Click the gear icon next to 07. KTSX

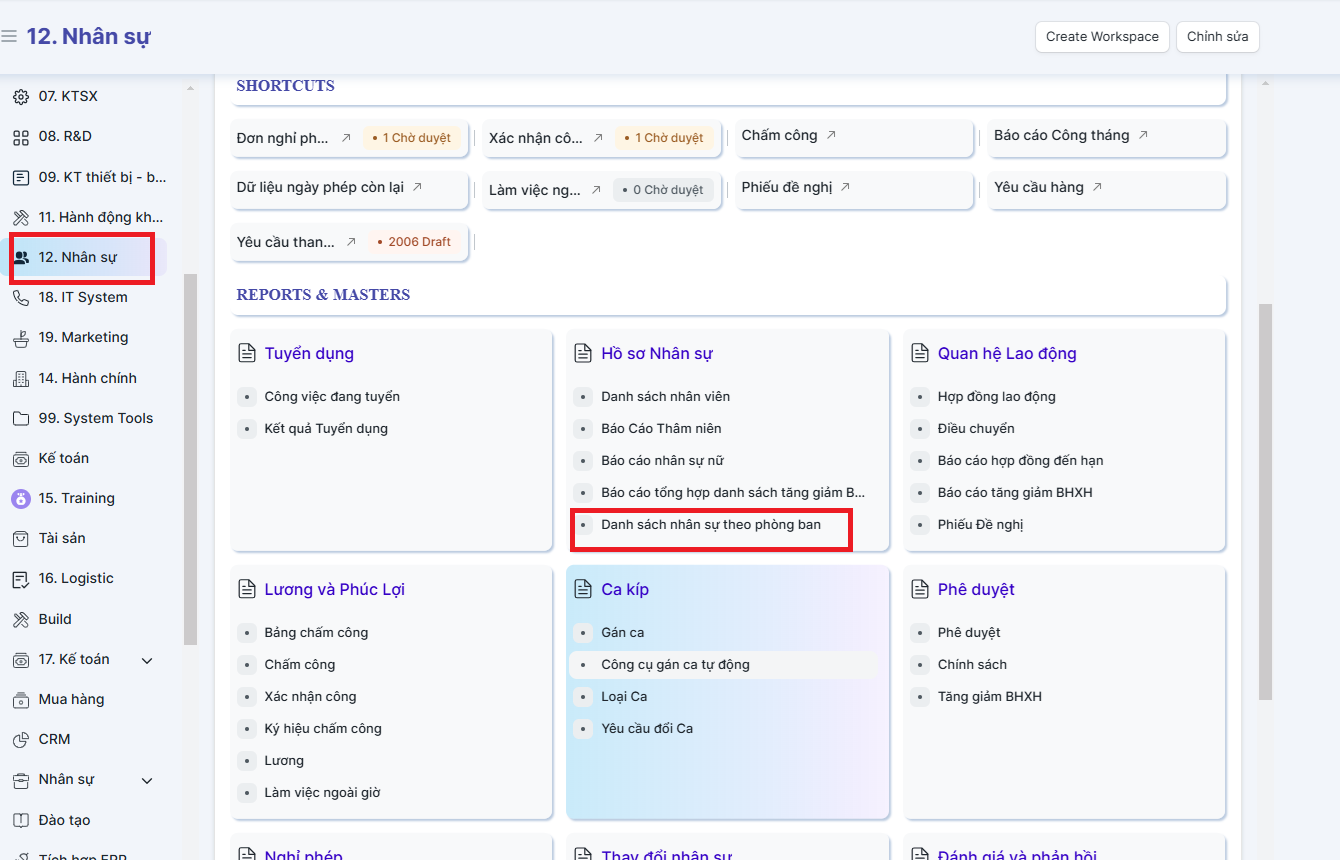[x=20, y=97]
